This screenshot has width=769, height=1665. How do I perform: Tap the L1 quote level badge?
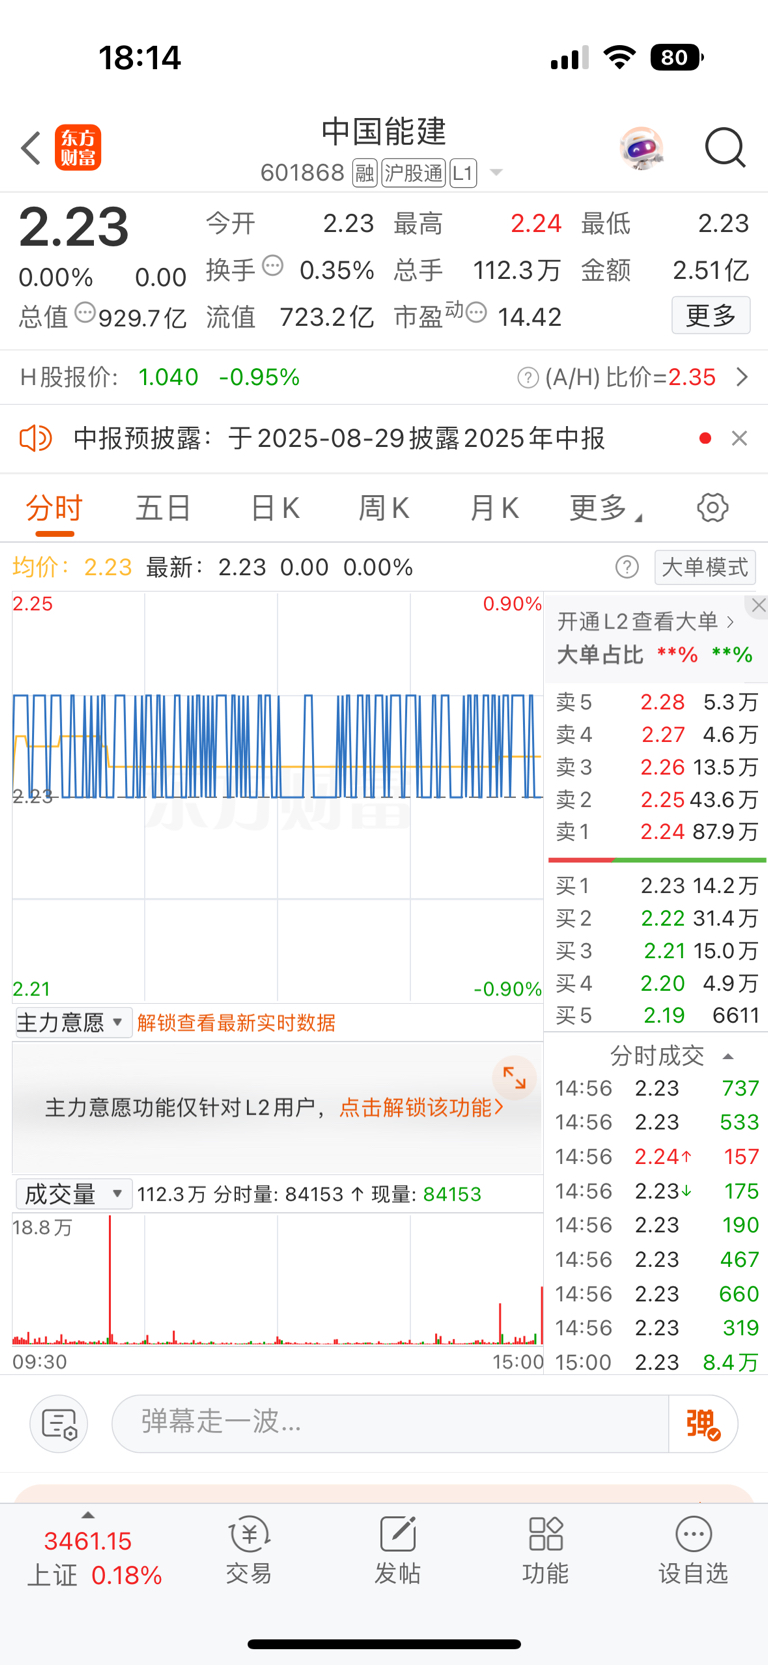tap(462, 173)
